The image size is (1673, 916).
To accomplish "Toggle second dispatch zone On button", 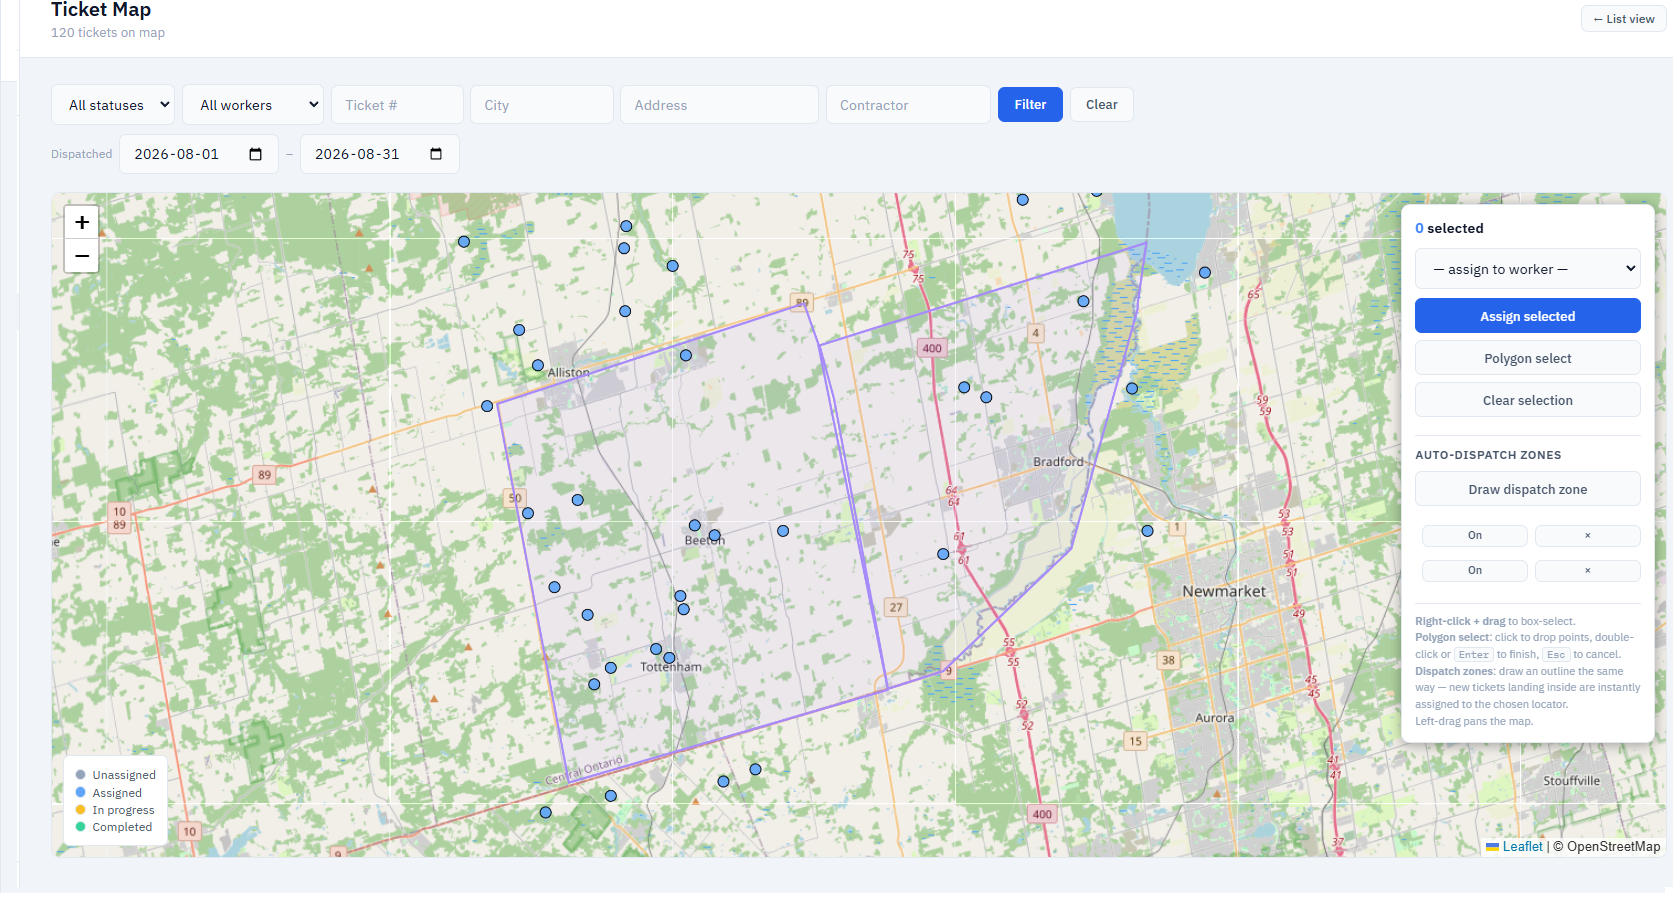I will [1474, 571].
